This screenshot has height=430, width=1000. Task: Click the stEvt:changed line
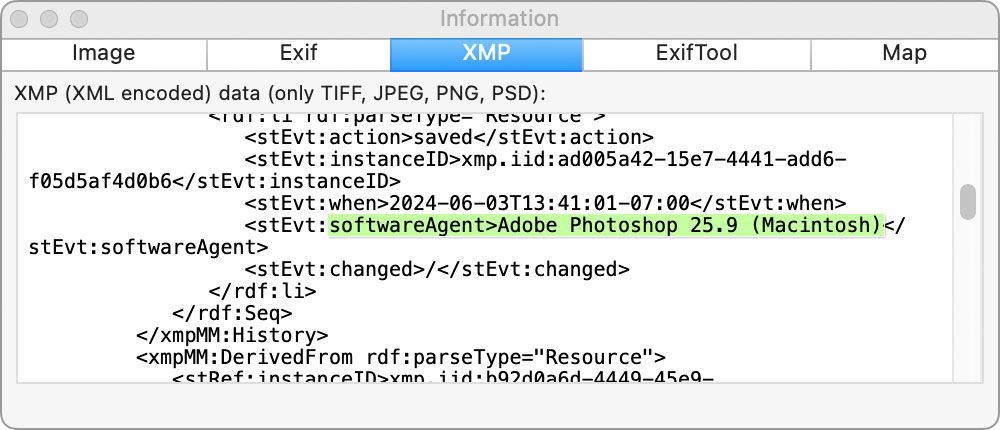pyautogui.click(x=437, y=269)
